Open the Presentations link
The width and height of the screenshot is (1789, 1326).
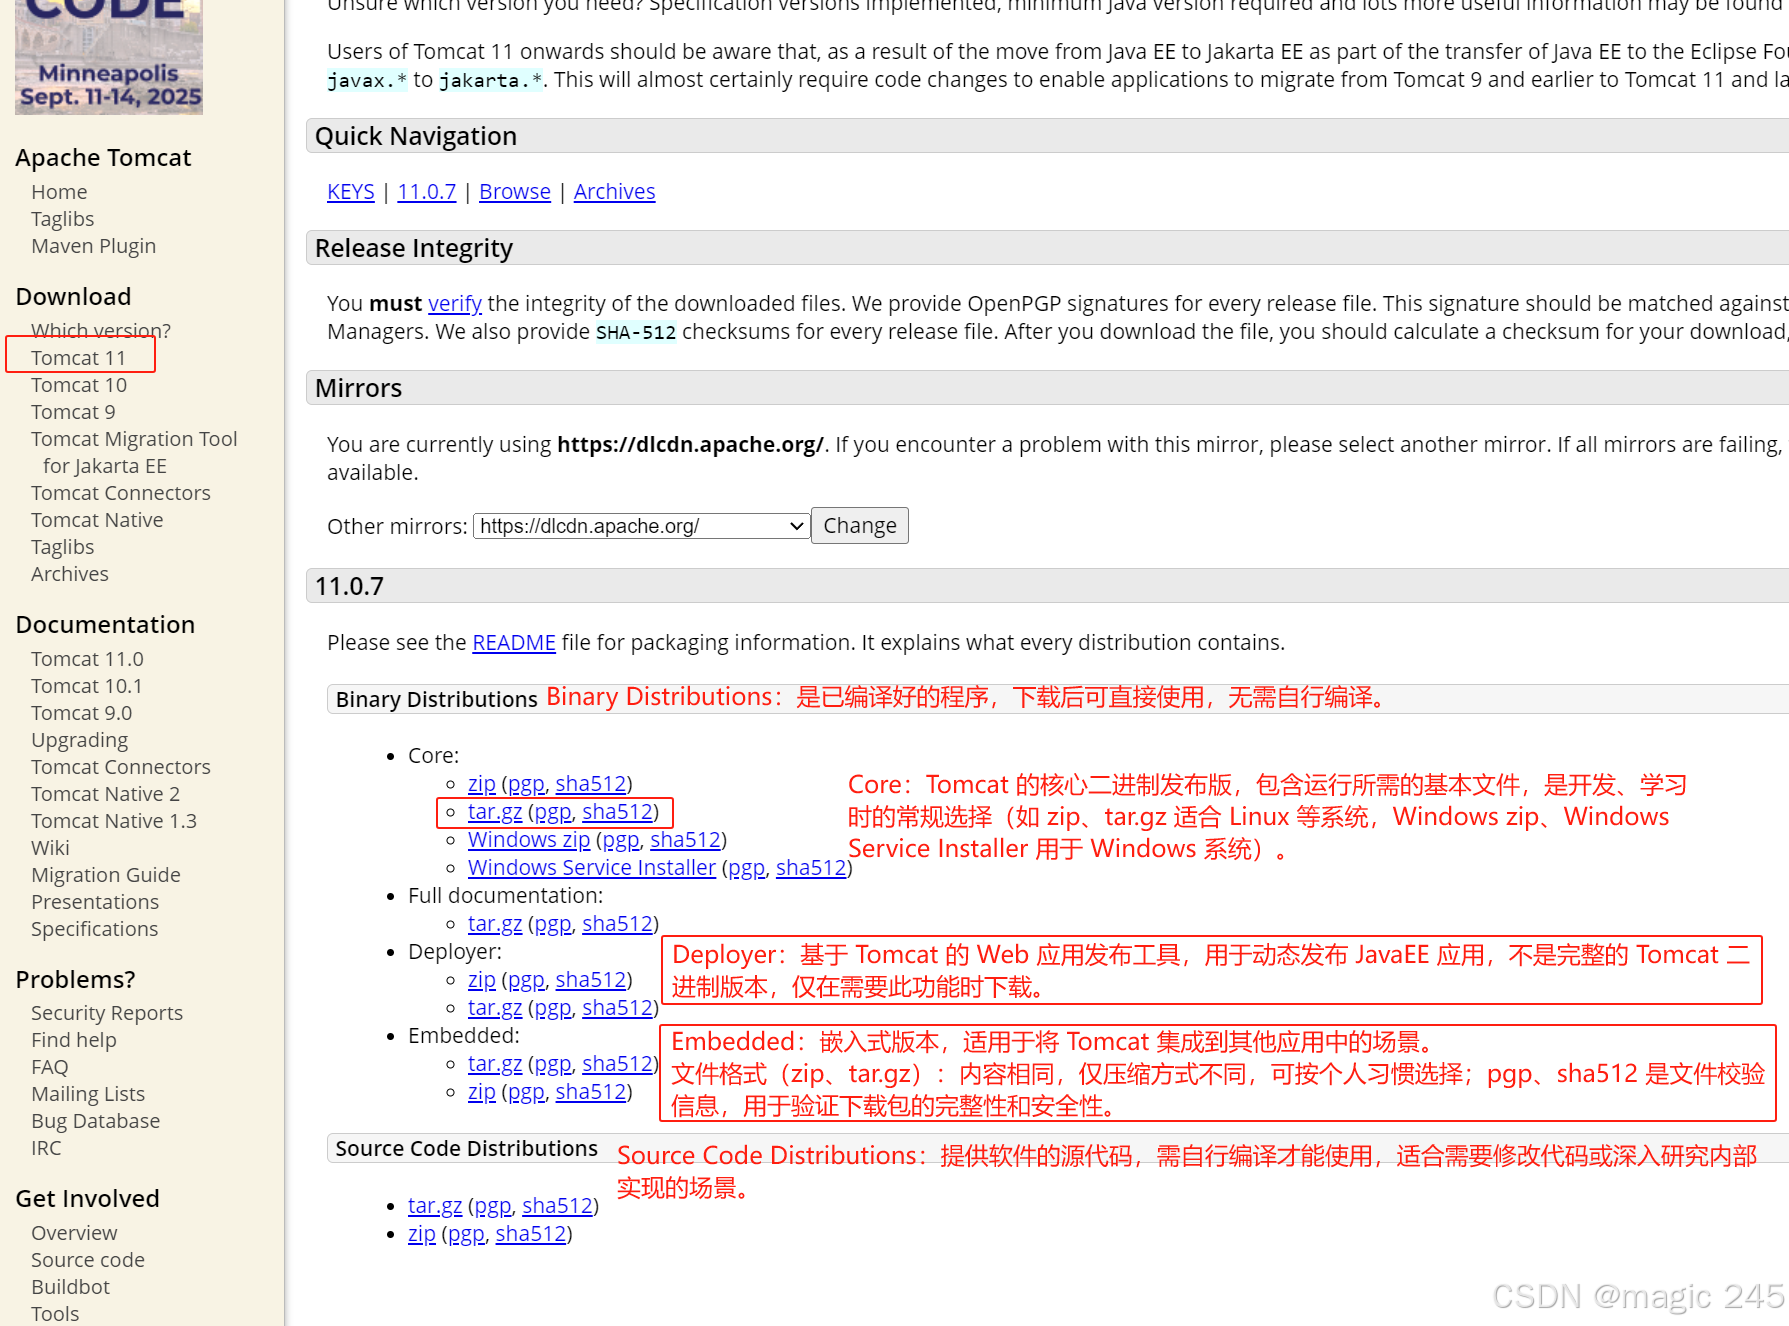[95, 902]
